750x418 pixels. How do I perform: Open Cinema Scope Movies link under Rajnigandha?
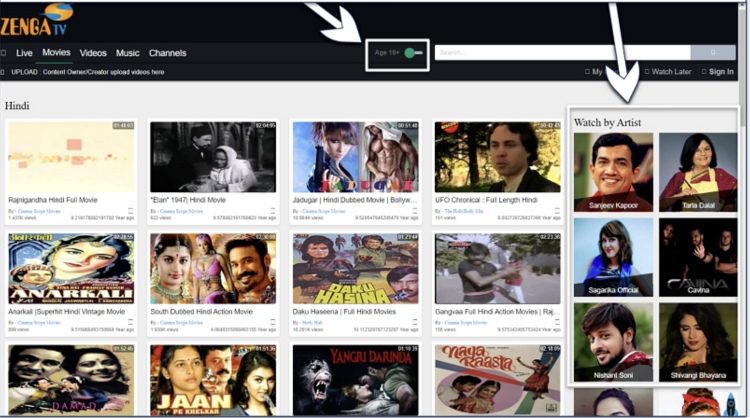click(x=39, y=211)
